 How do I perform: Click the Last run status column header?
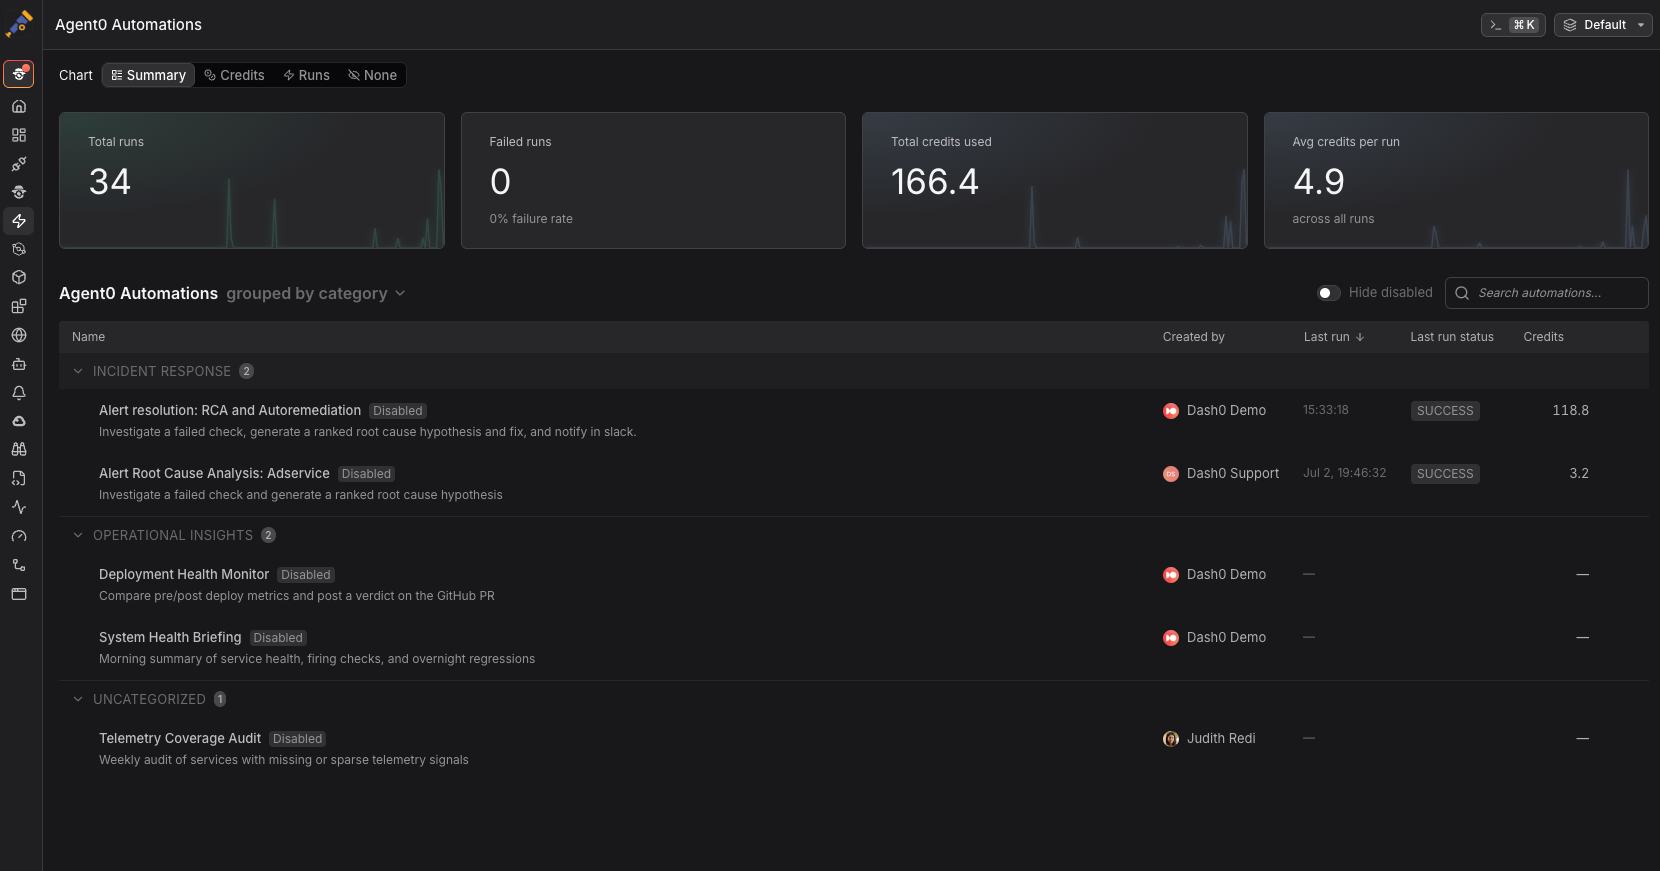click(x=1452, y=337)
